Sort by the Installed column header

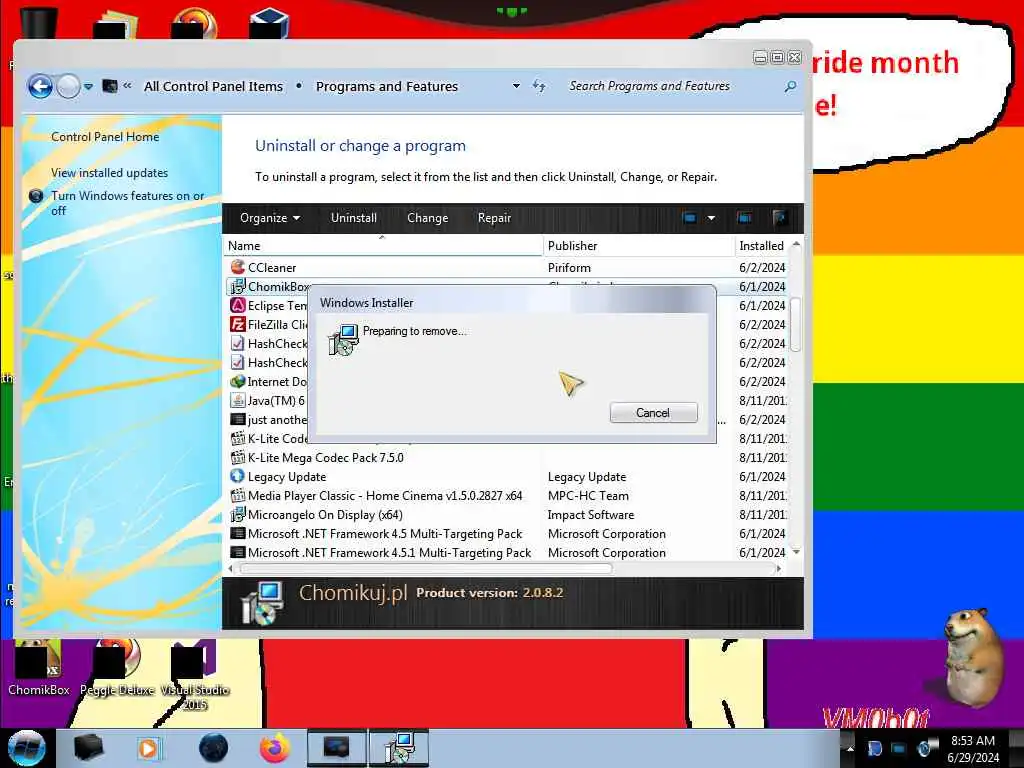tap(761, 246)
